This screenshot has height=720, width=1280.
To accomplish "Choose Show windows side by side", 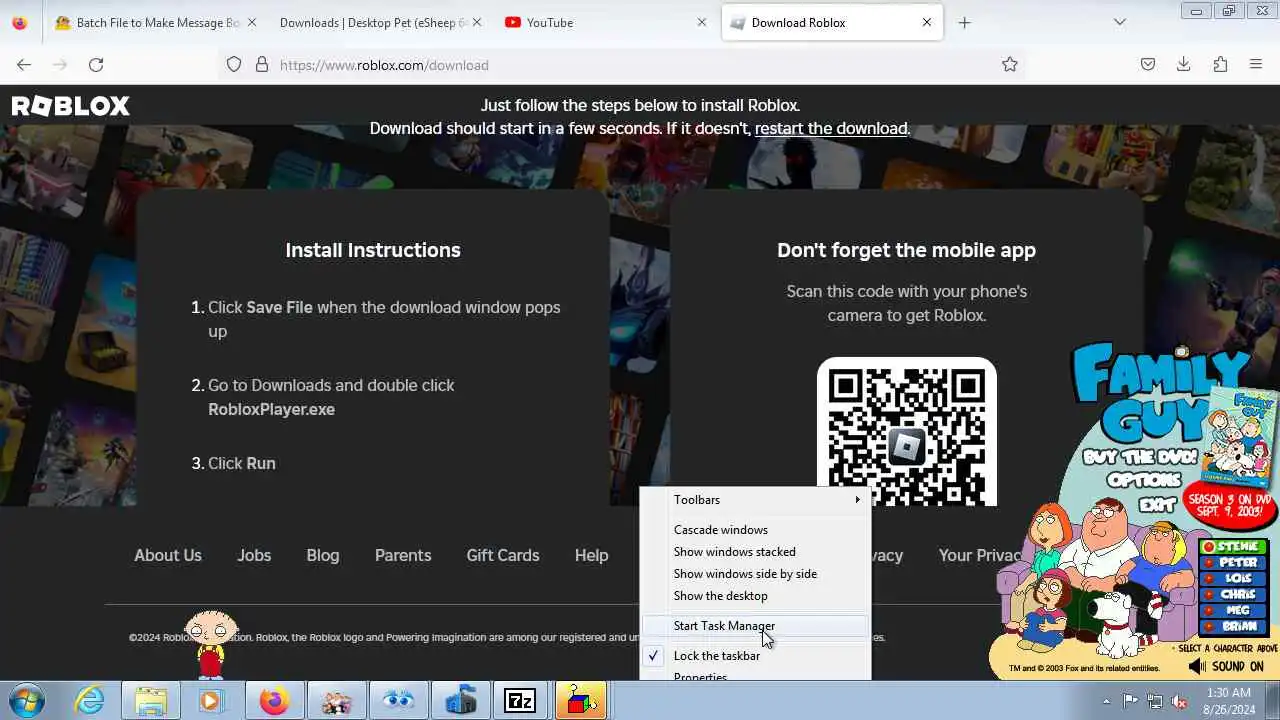I will coord(755,574).
